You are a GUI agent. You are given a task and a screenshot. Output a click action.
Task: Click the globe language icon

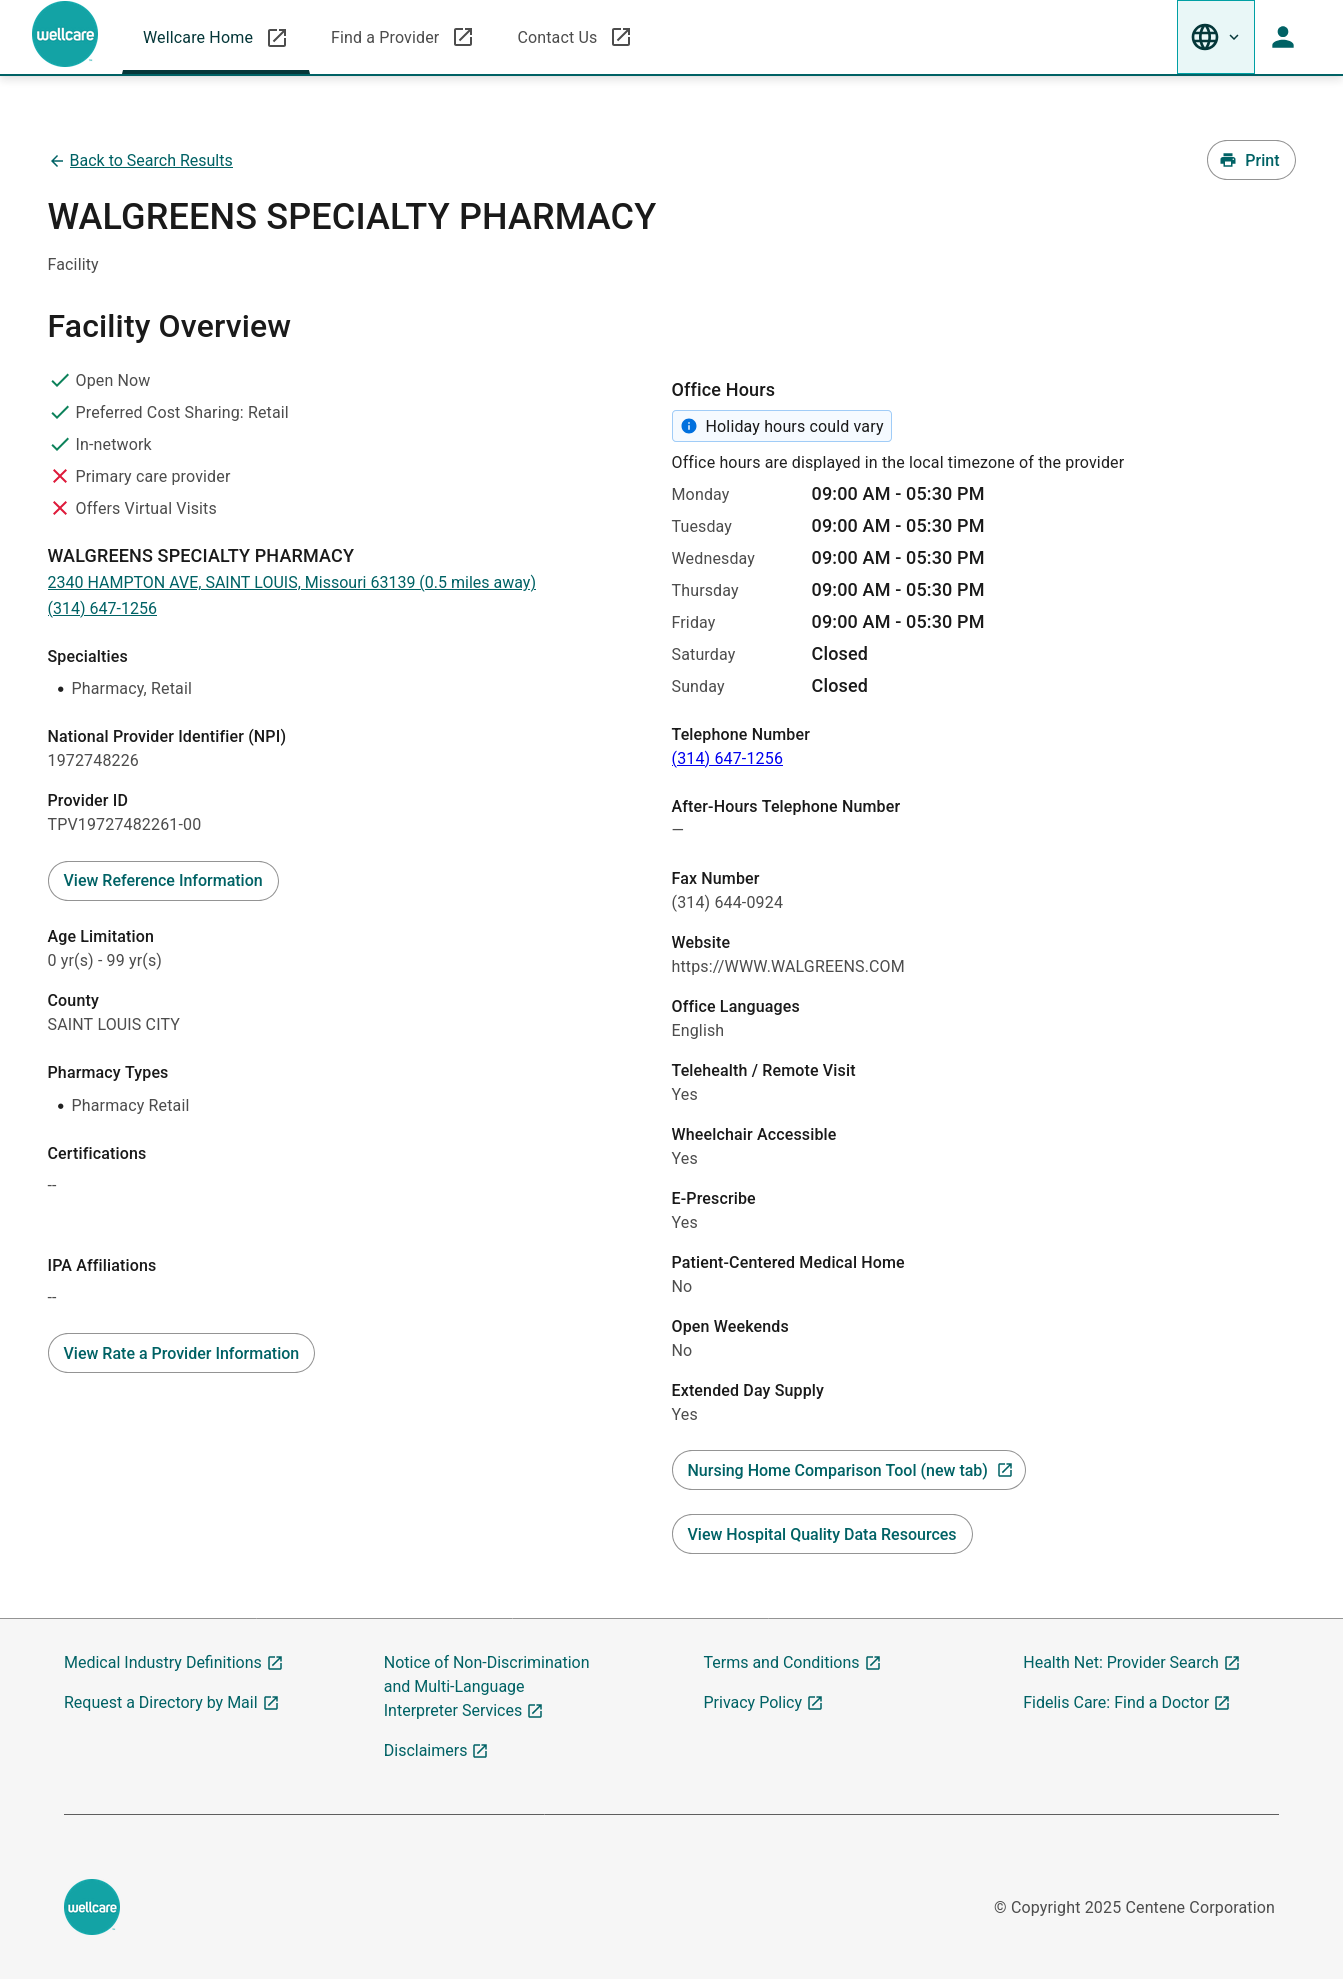[1205, 37]
